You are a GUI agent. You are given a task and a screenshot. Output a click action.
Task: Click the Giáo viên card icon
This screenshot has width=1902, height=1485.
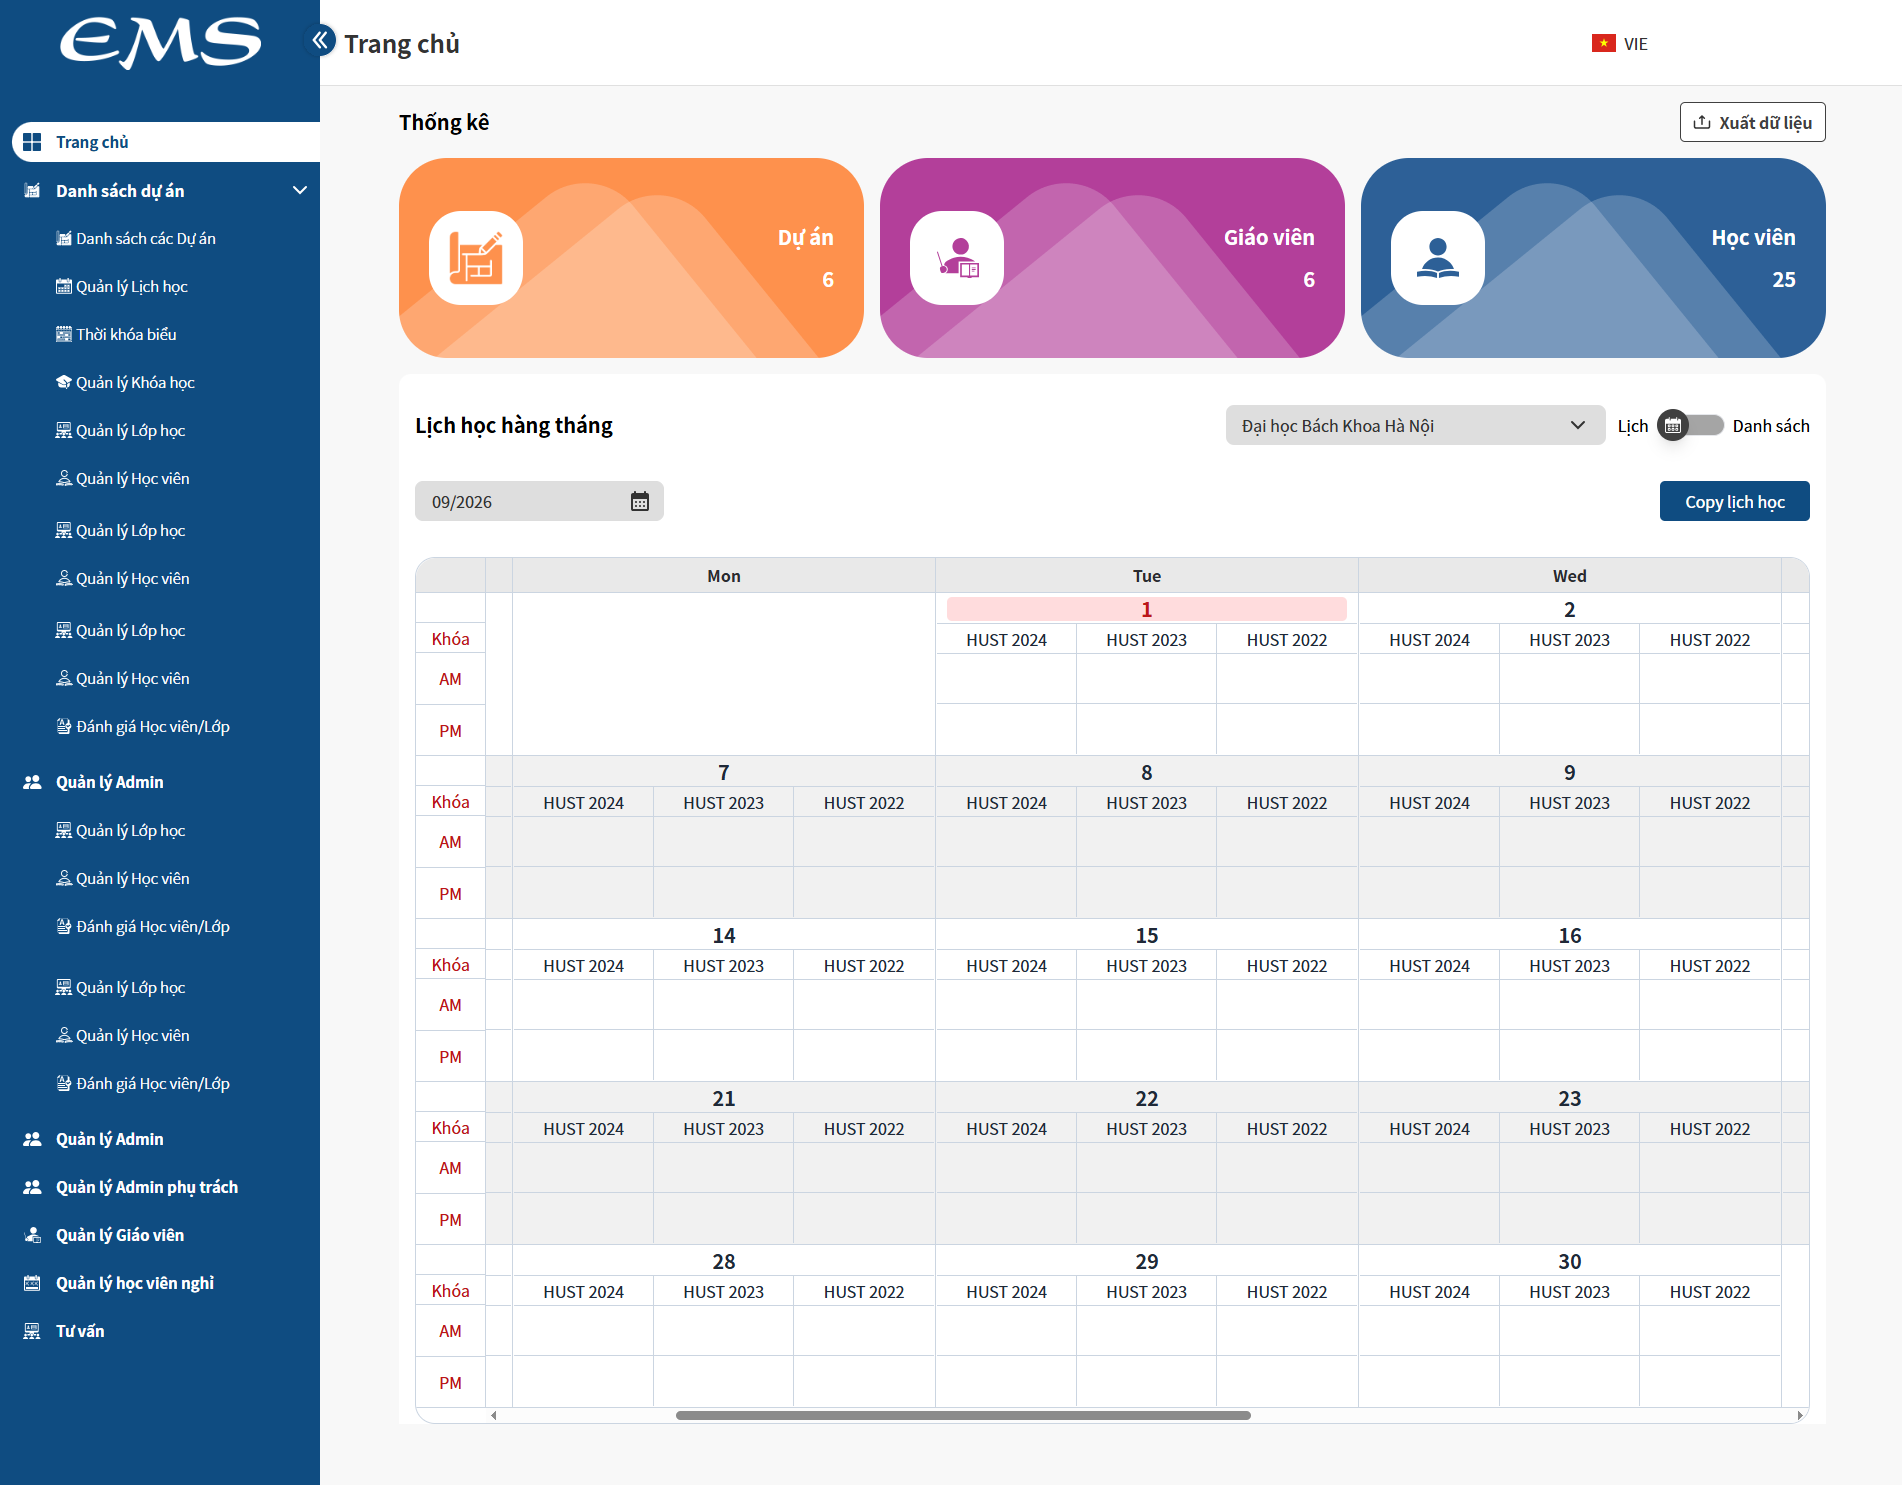tap(957, 258)
